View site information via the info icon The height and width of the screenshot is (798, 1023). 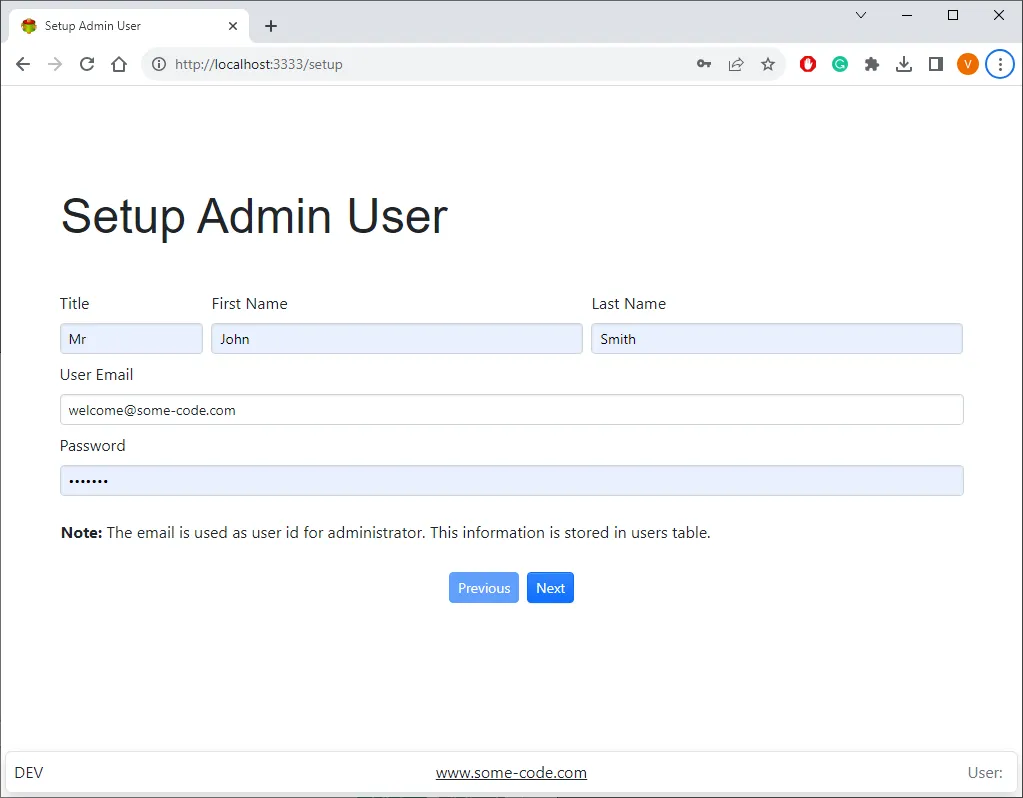(x=158, y=63)
